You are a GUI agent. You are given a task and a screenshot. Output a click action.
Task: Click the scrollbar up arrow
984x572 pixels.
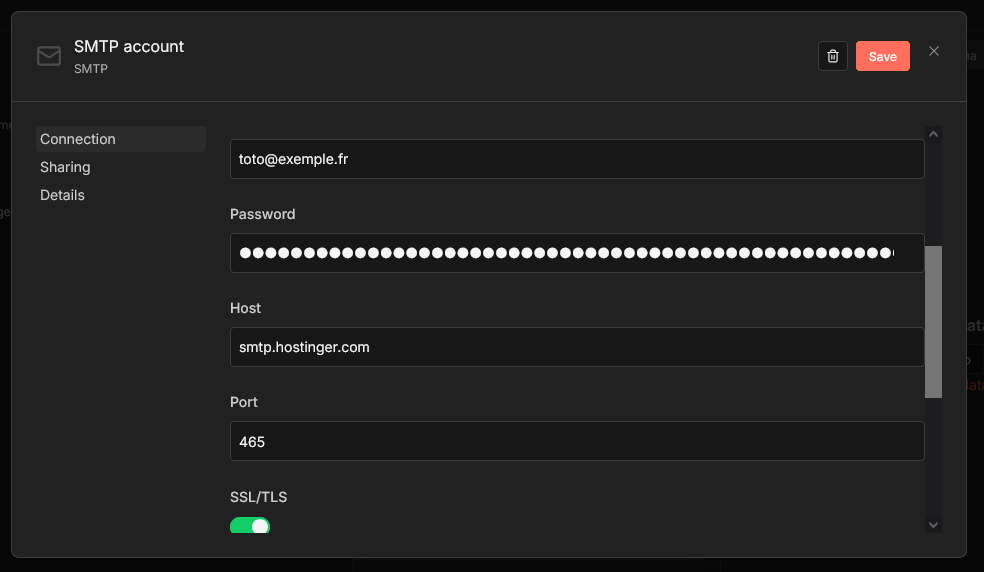click(x=933, y=134)
